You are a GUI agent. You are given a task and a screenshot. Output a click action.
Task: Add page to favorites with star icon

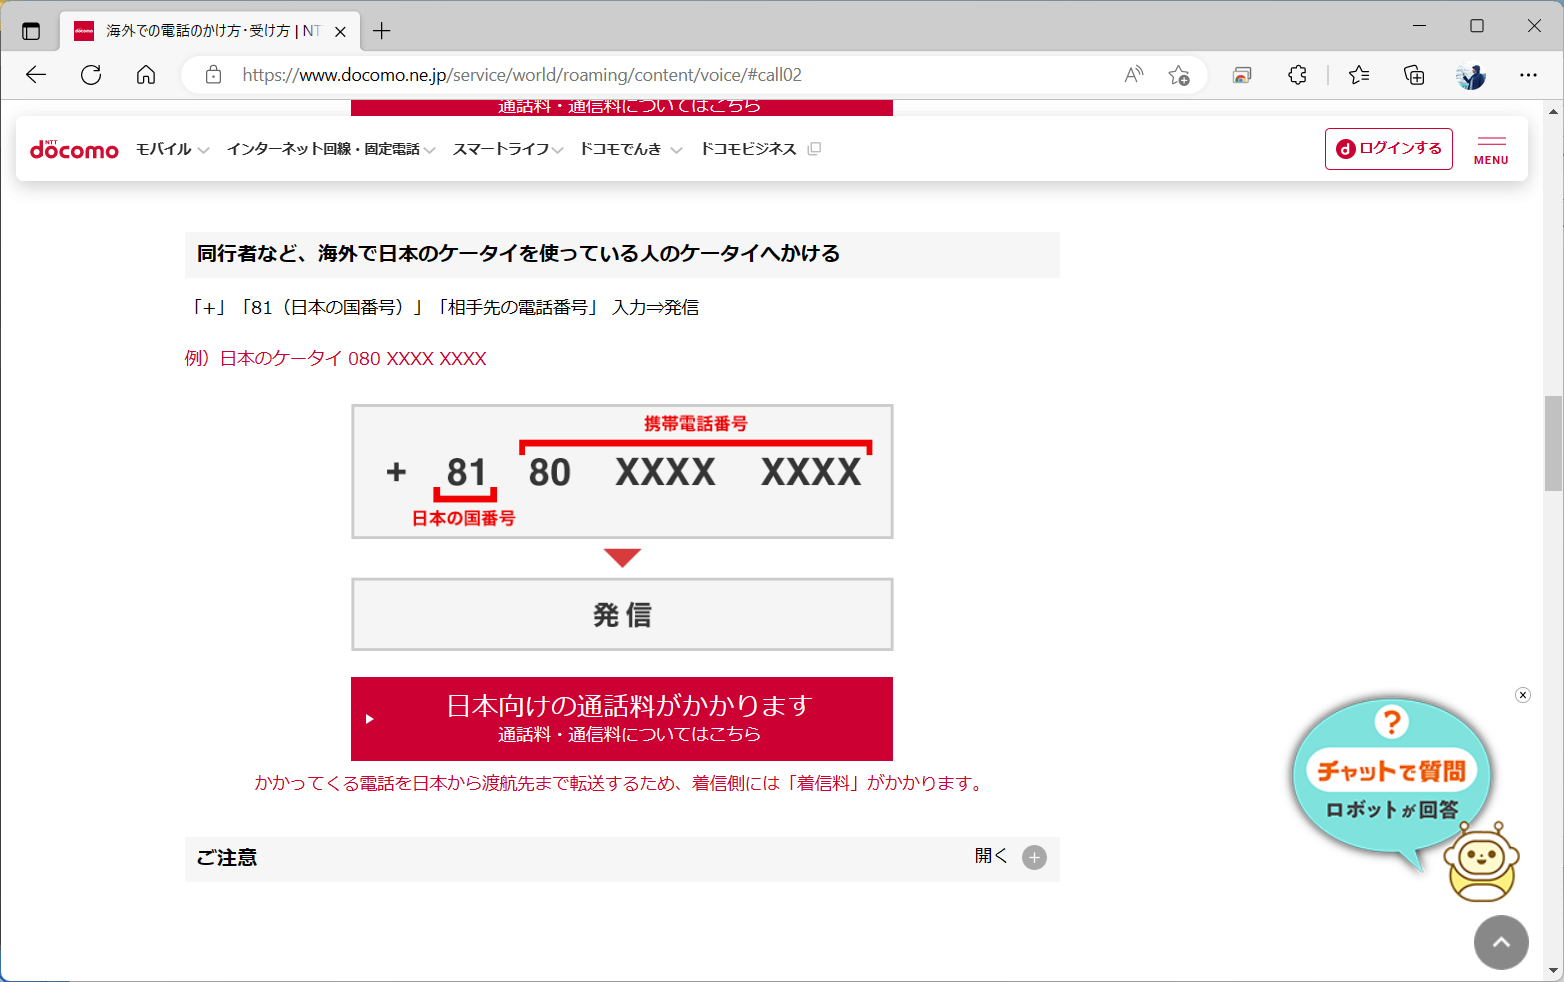(x=1179, y=74)
